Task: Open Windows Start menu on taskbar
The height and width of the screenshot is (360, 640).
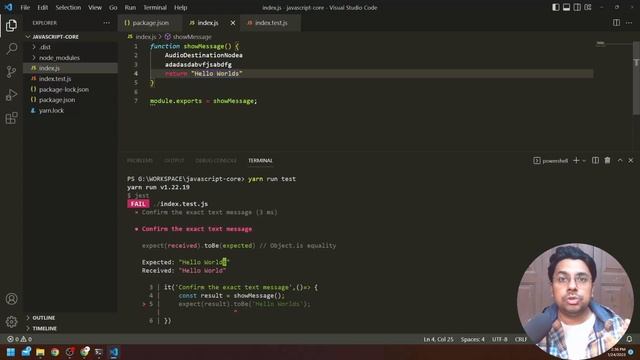Action: click(11, 352)
